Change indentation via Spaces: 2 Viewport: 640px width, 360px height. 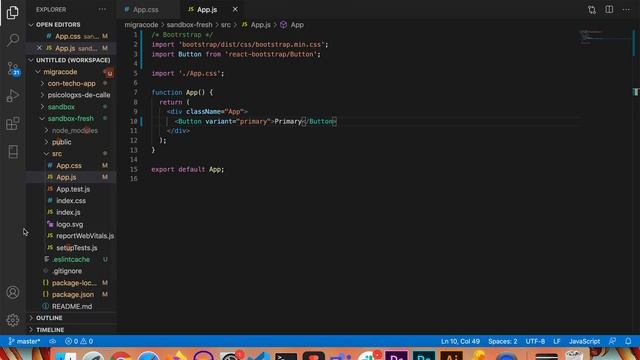coord(502,341)
